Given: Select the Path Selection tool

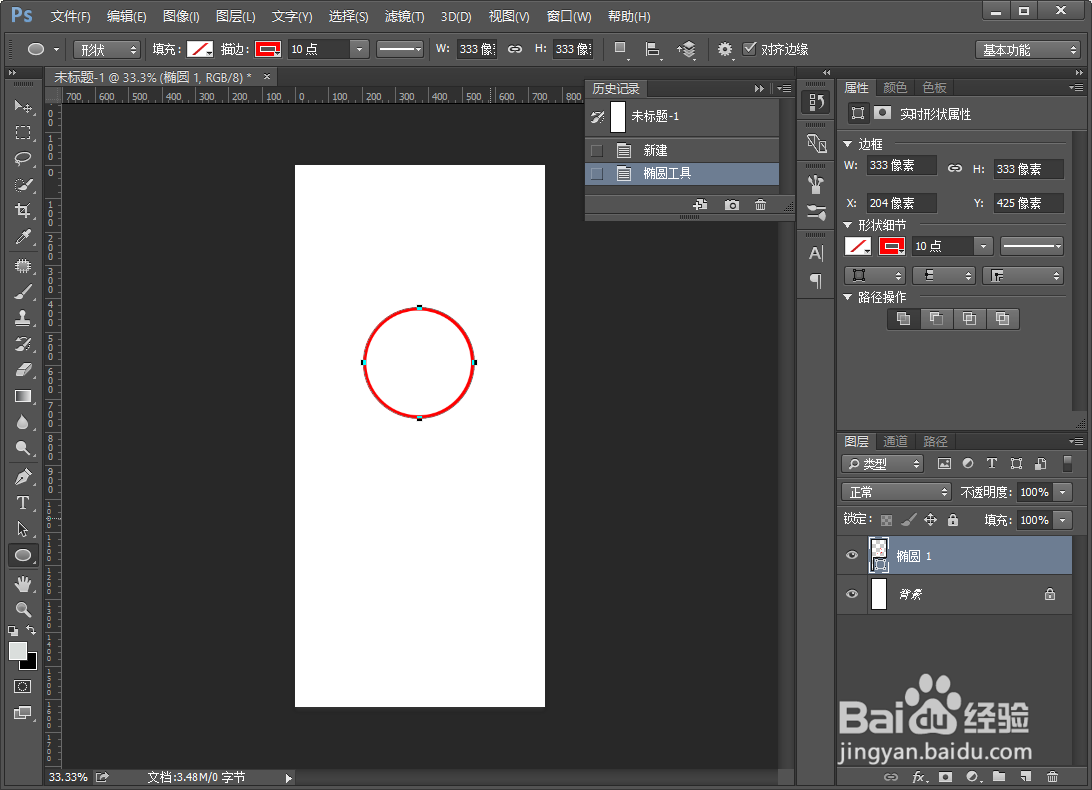Looking at the screenshot, I should pyautogui.click(x=23, y=529).
